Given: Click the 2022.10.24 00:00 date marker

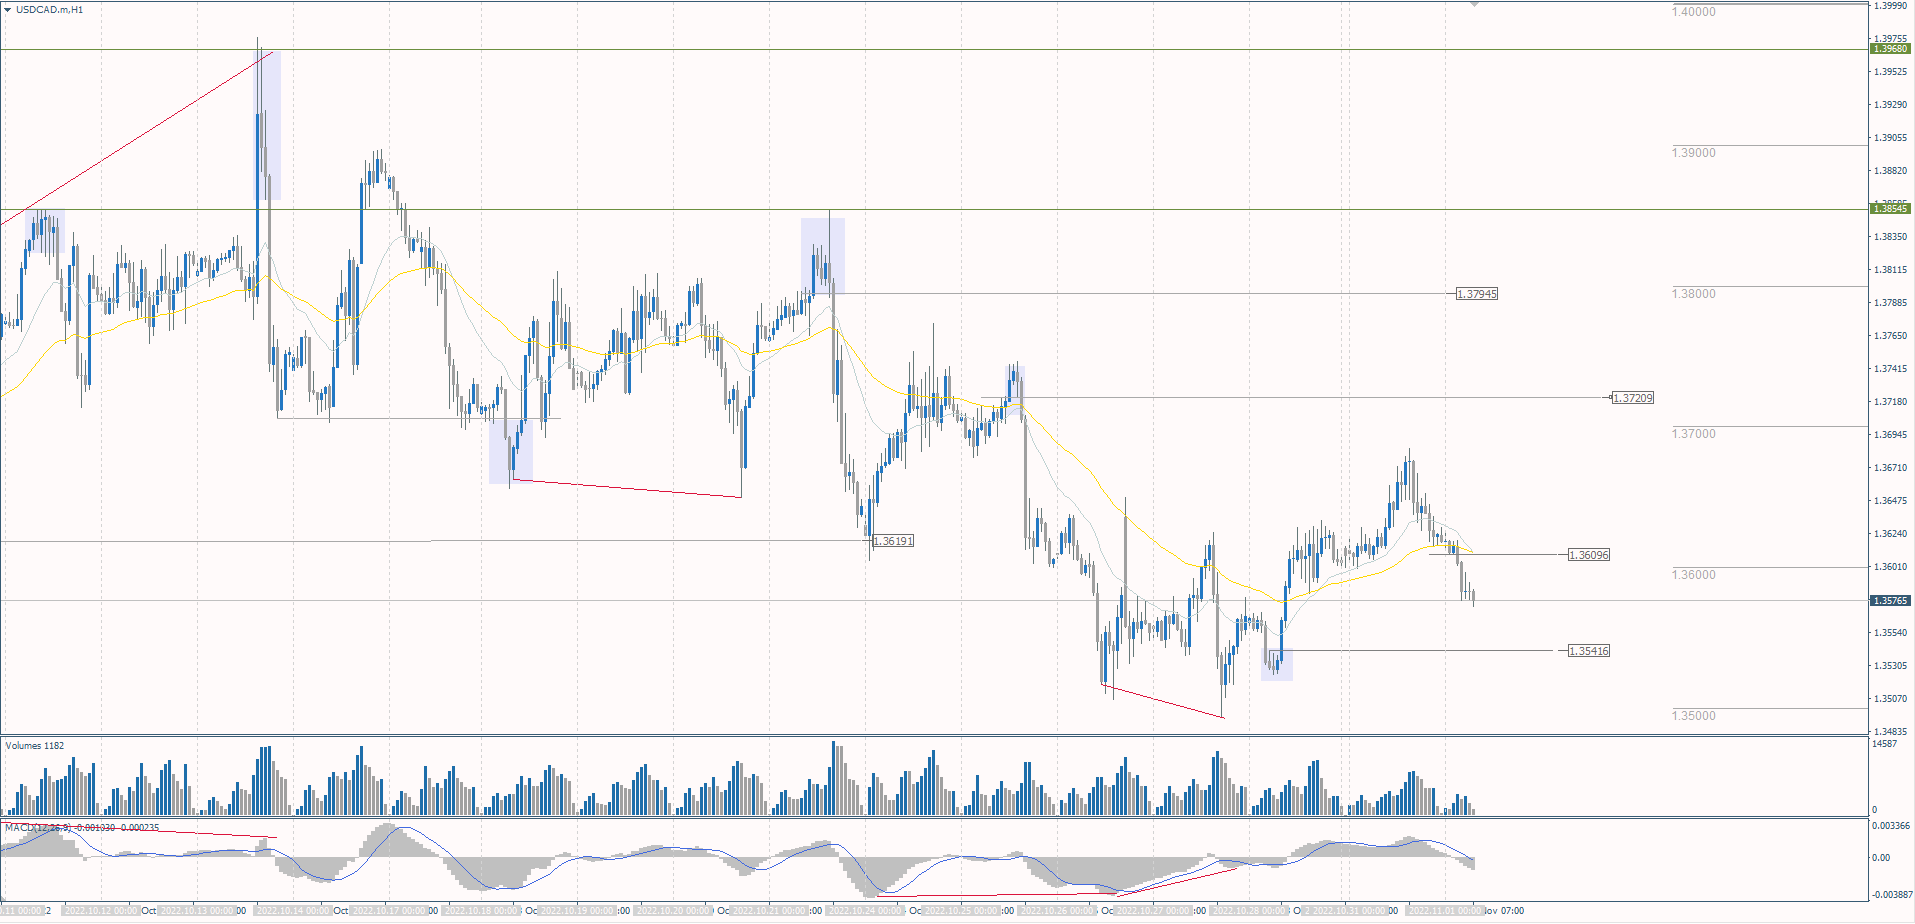Looking at the screenshot, I should pos(864,911).
